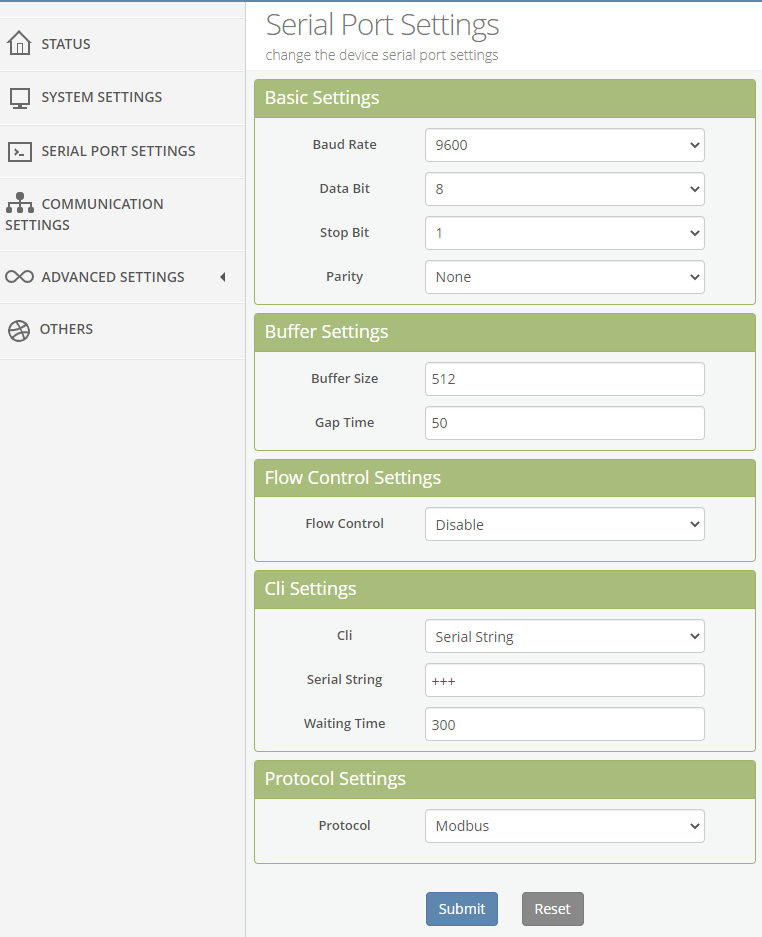The image size is (762, 937).
Task: Click the Buffer Size label
Action: click(x=345, y=378)
